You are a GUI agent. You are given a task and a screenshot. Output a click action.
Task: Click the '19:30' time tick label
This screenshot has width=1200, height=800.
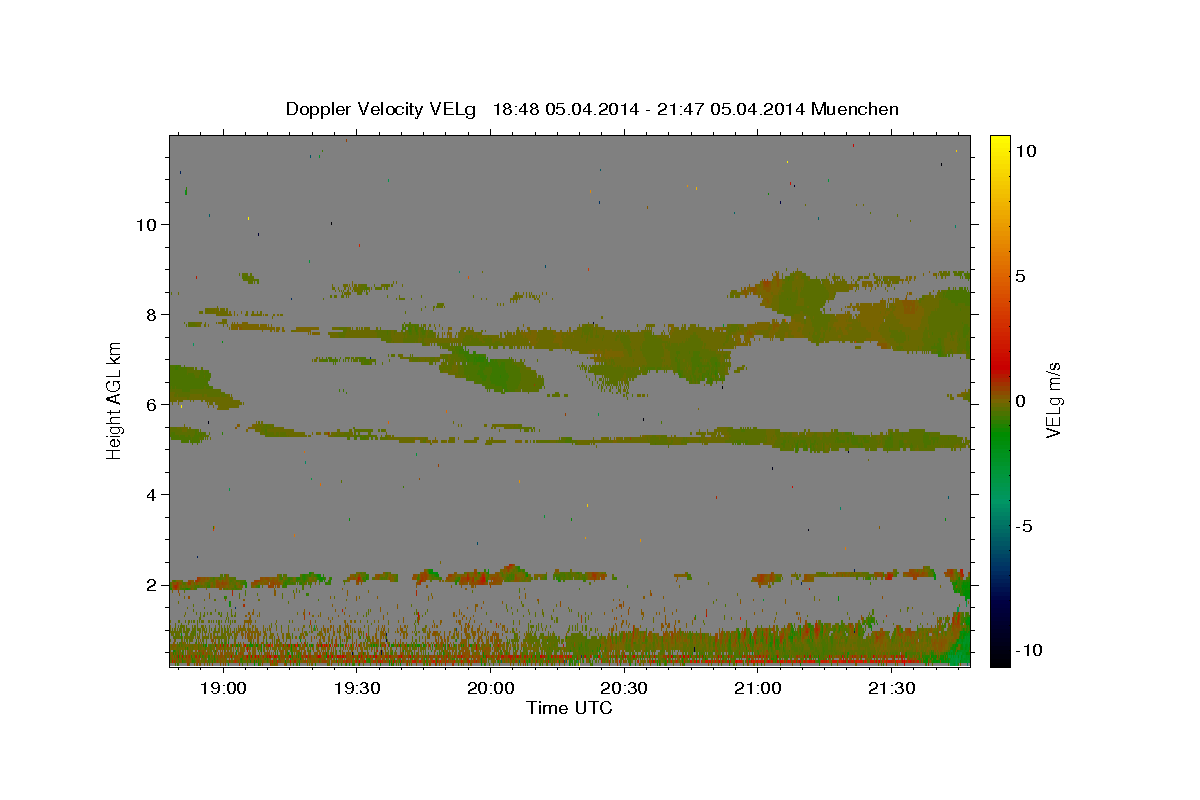(x=357, y=689)
